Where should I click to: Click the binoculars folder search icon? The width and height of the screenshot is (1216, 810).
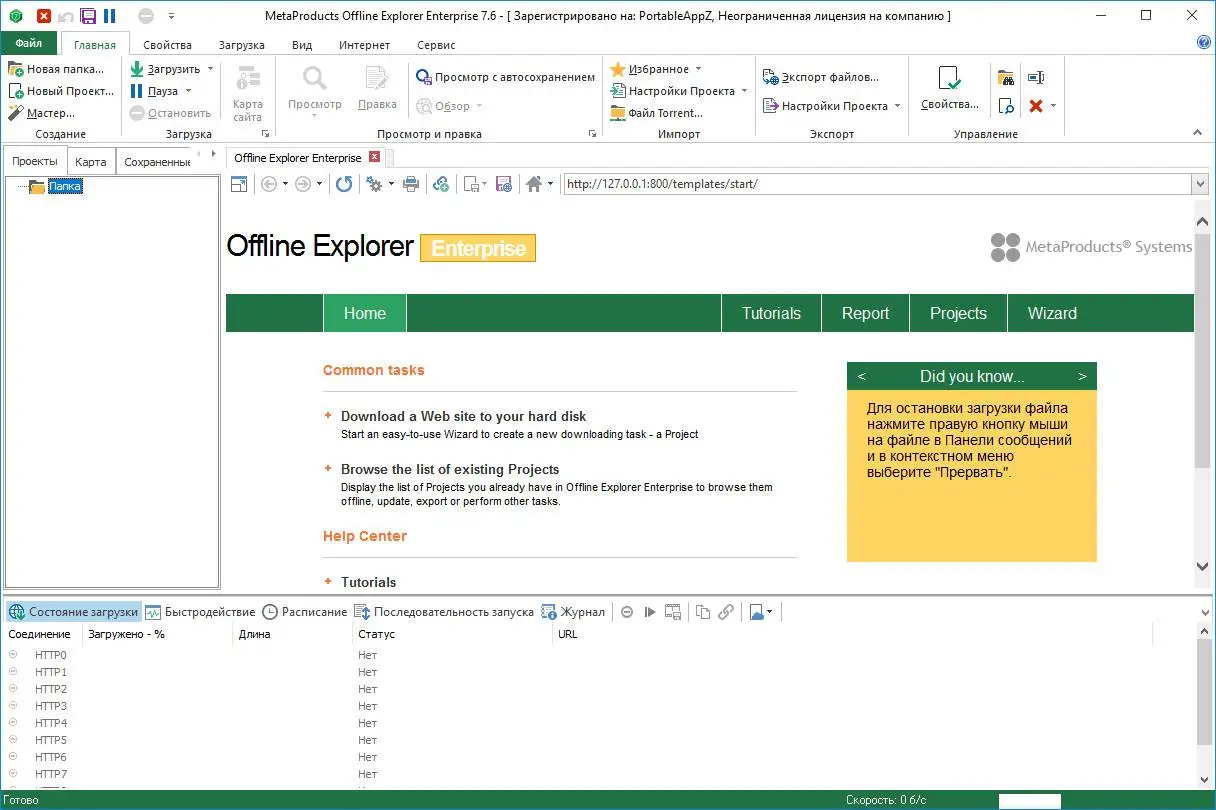pyautogui.click(x=1006, y=78)
